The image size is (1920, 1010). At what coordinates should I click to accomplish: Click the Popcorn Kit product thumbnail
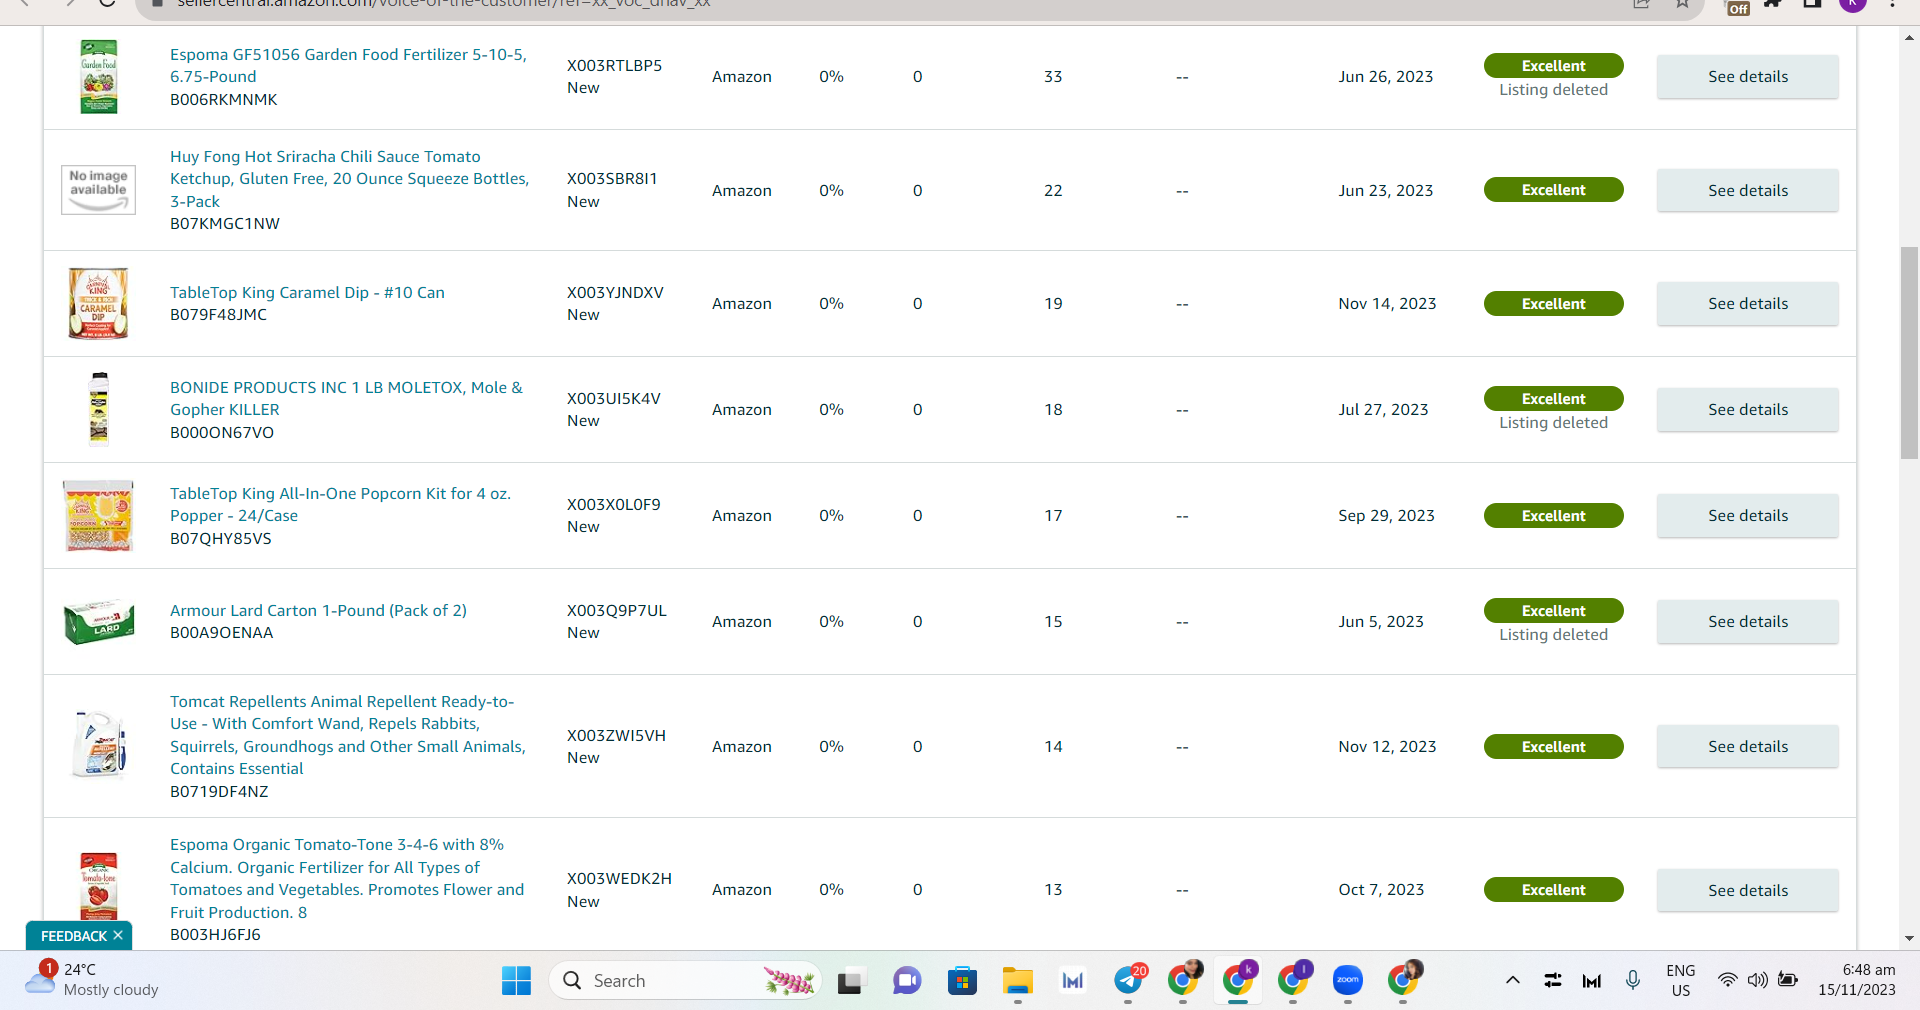[98, 515]
